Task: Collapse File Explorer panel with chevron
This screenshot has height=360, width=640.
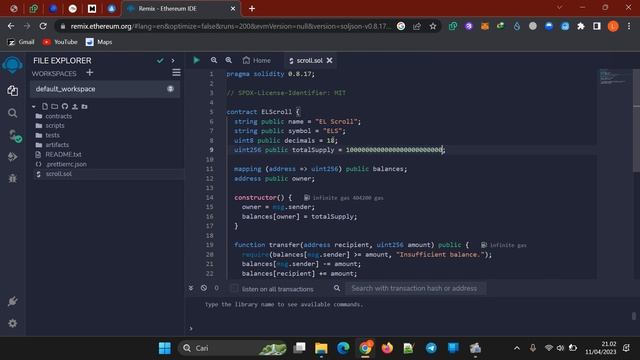Action: pos(173,60)
